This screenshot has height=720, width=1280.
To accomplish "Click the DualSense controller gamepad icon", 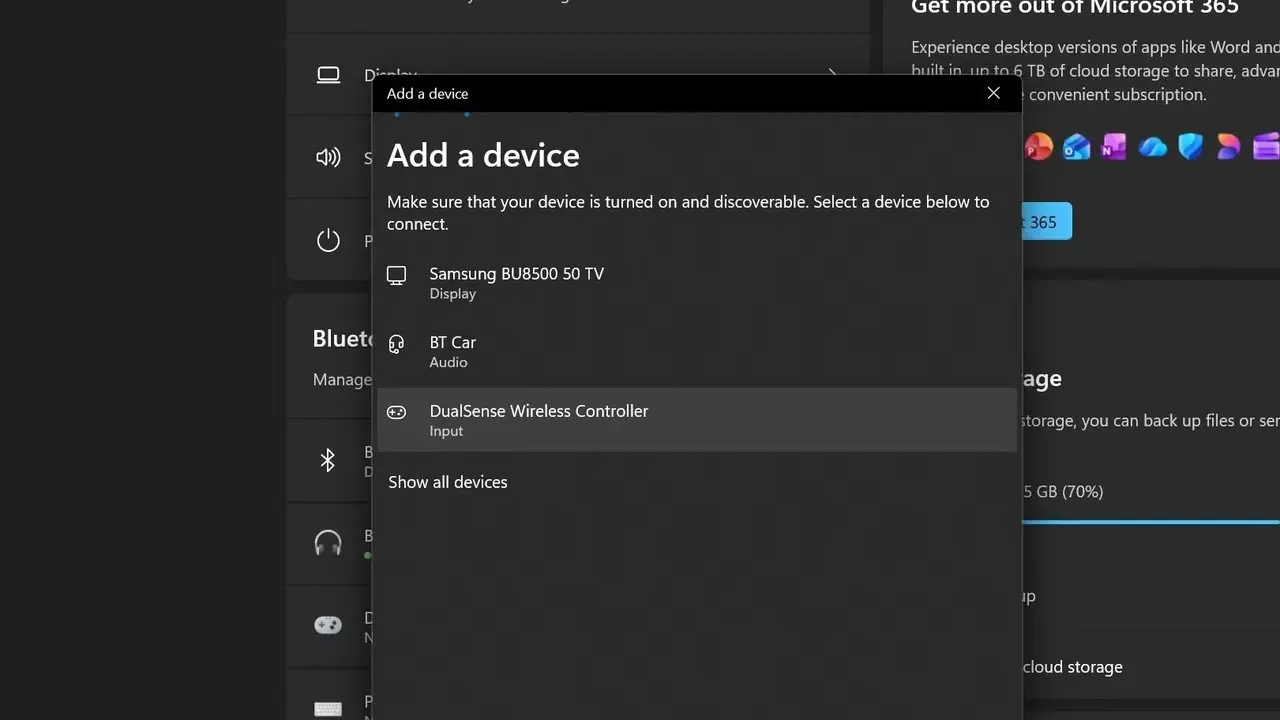I will pos(397,412).
